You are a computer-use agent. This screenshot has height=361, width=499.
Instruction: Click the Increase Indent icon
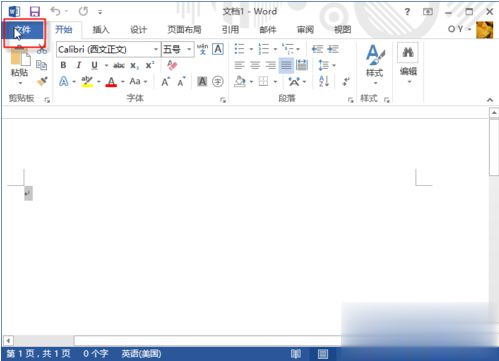coord(333,49)
